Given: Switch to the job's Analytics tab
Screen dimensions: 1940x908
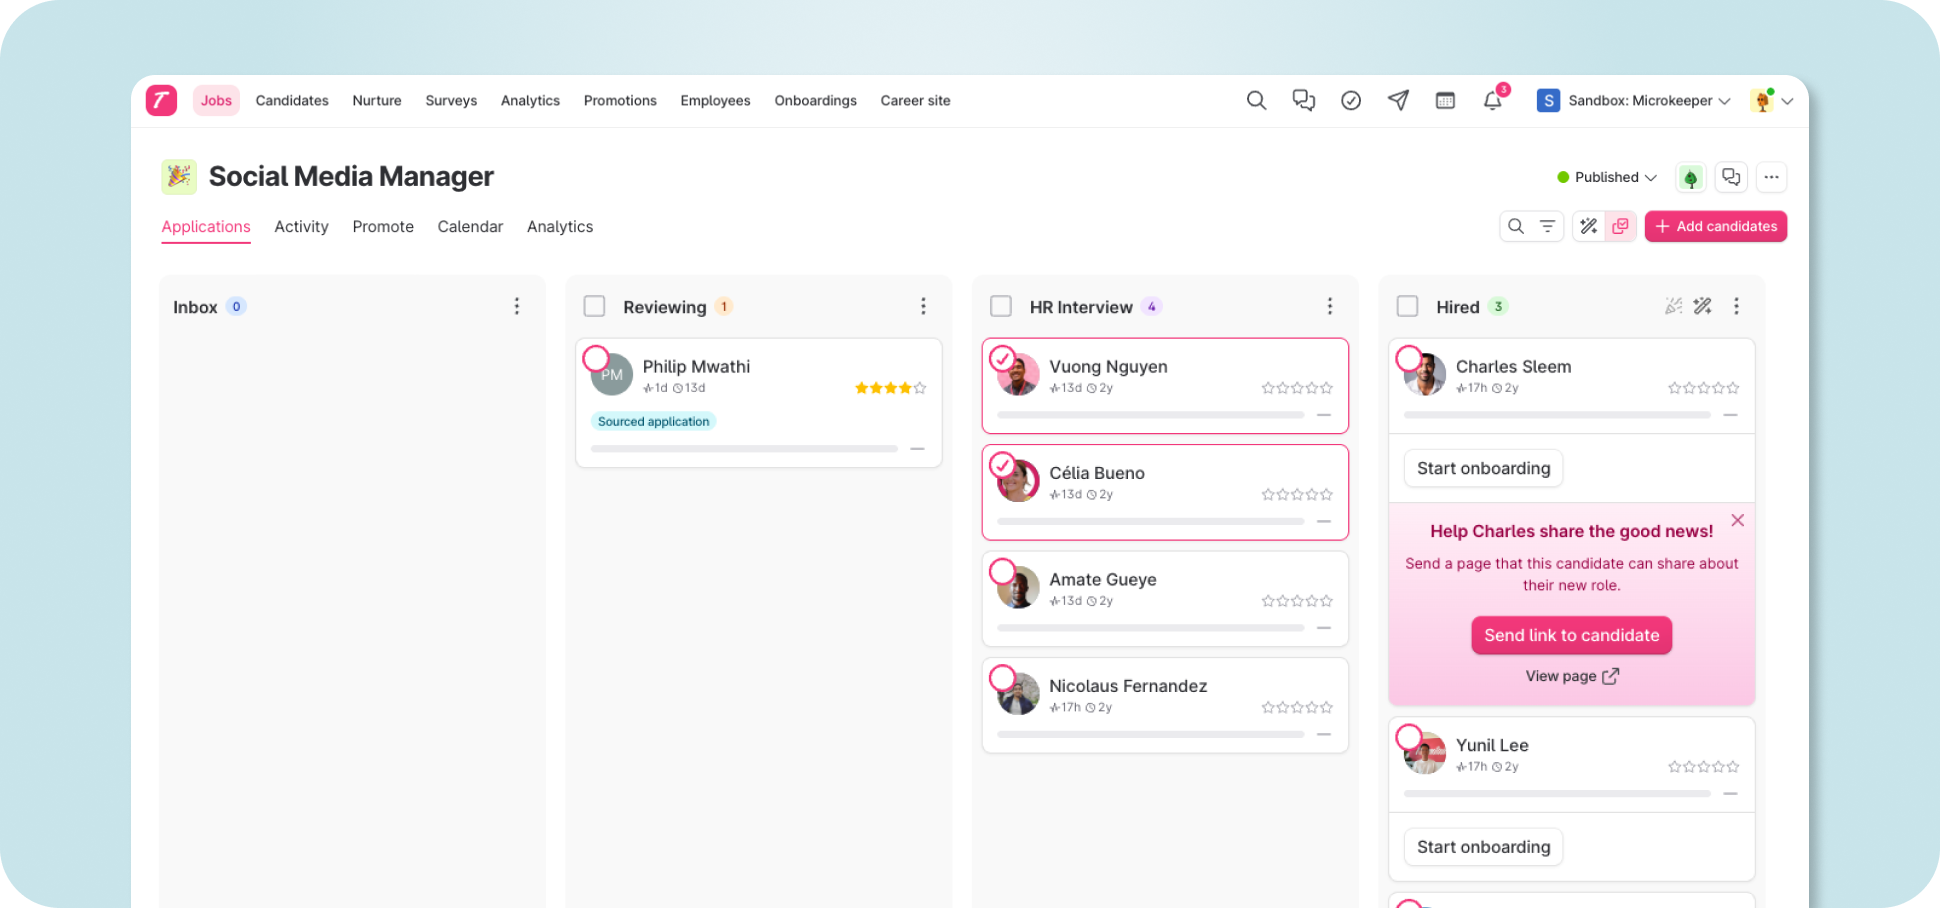Looking at the screenshot, I should pos(560,227).
